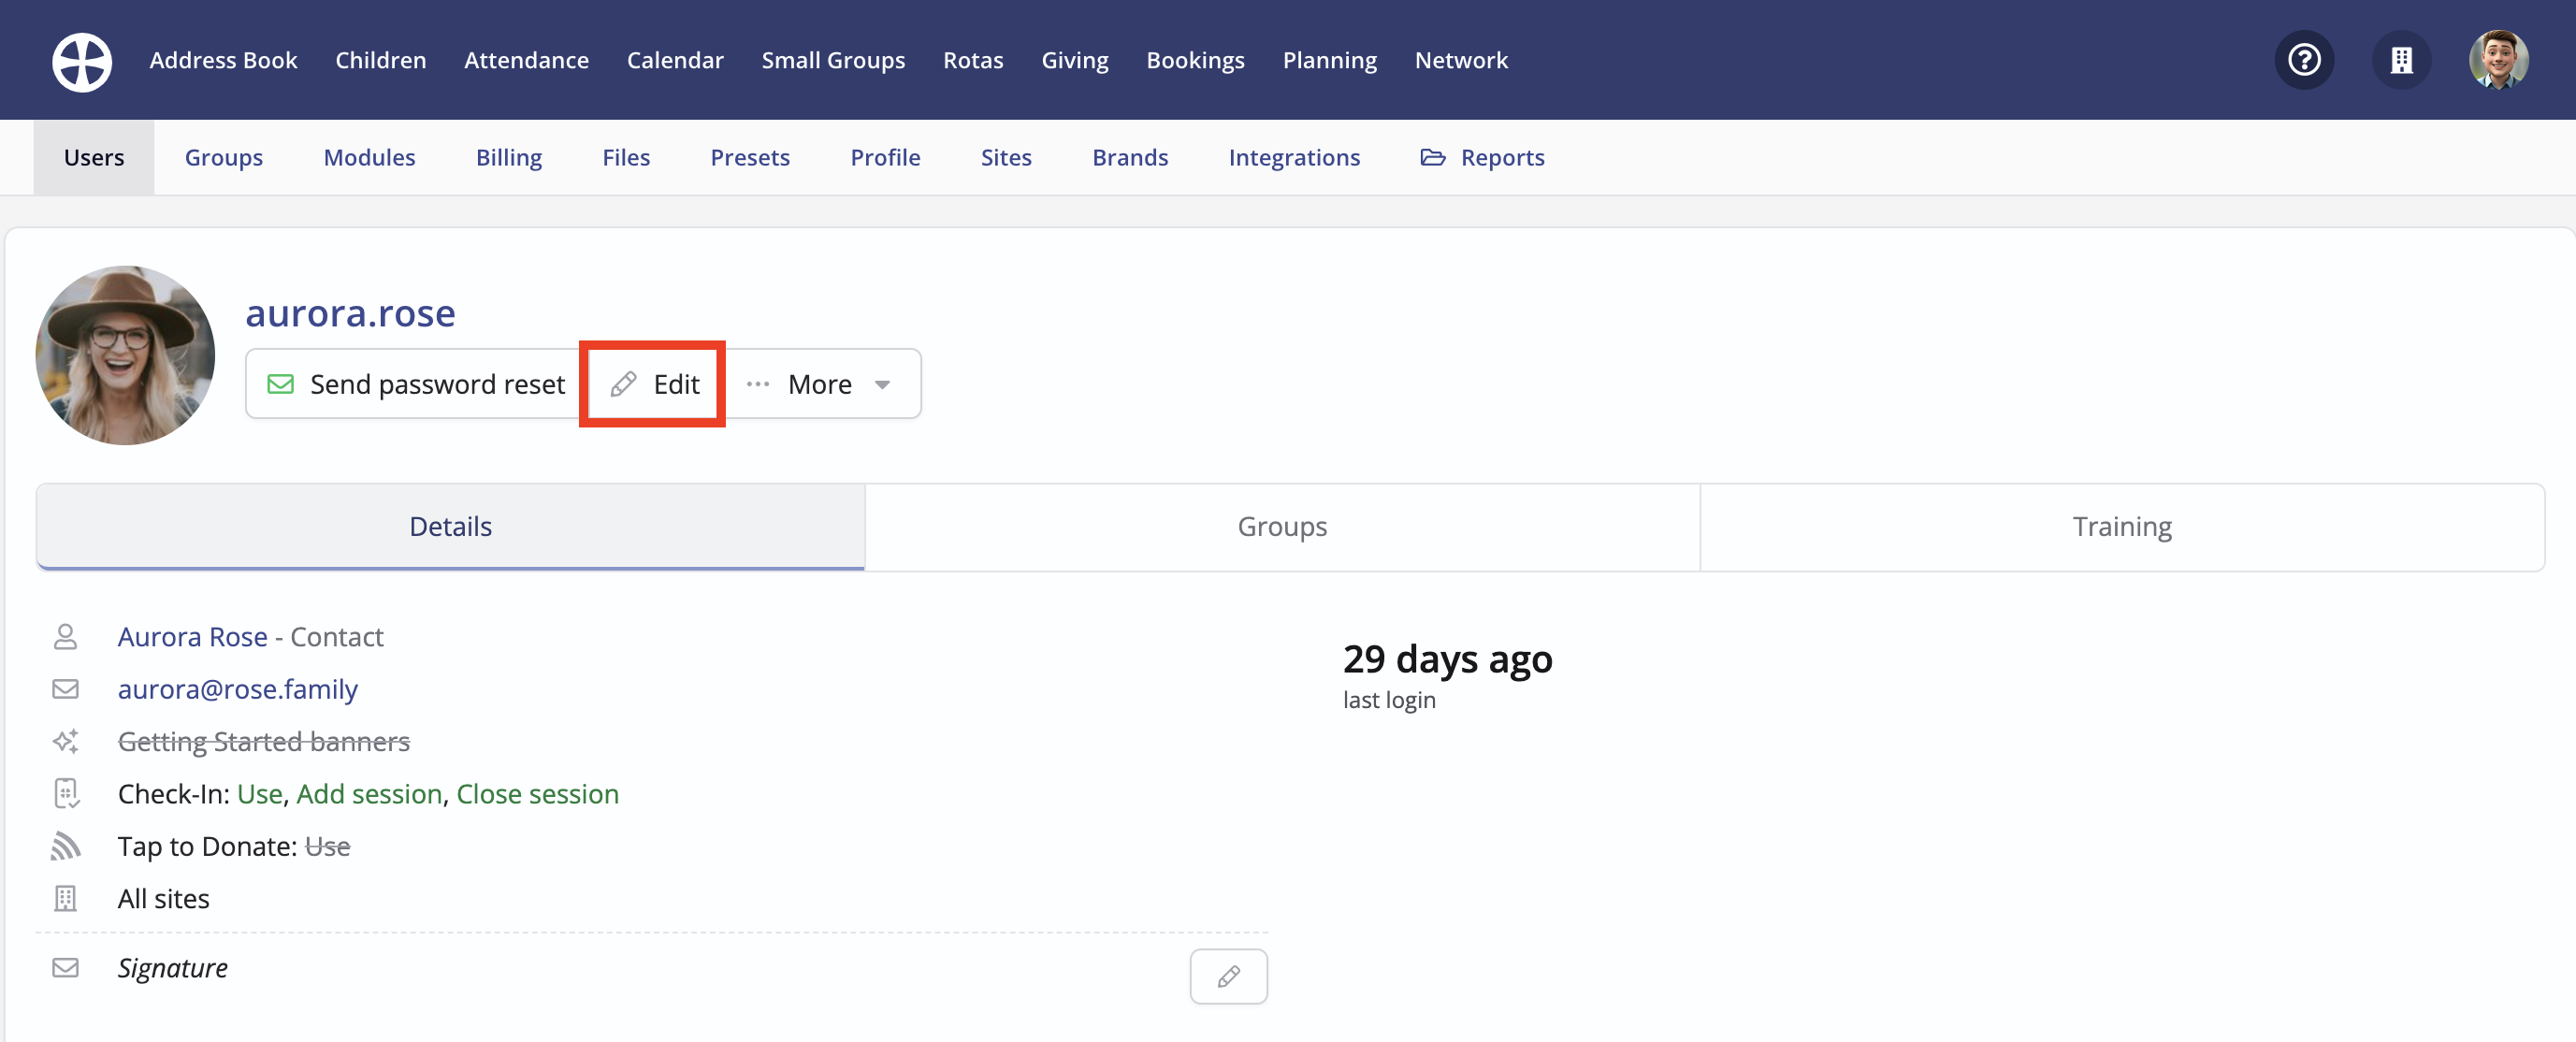
Task: Open the Children module
Action: point(380,60)
